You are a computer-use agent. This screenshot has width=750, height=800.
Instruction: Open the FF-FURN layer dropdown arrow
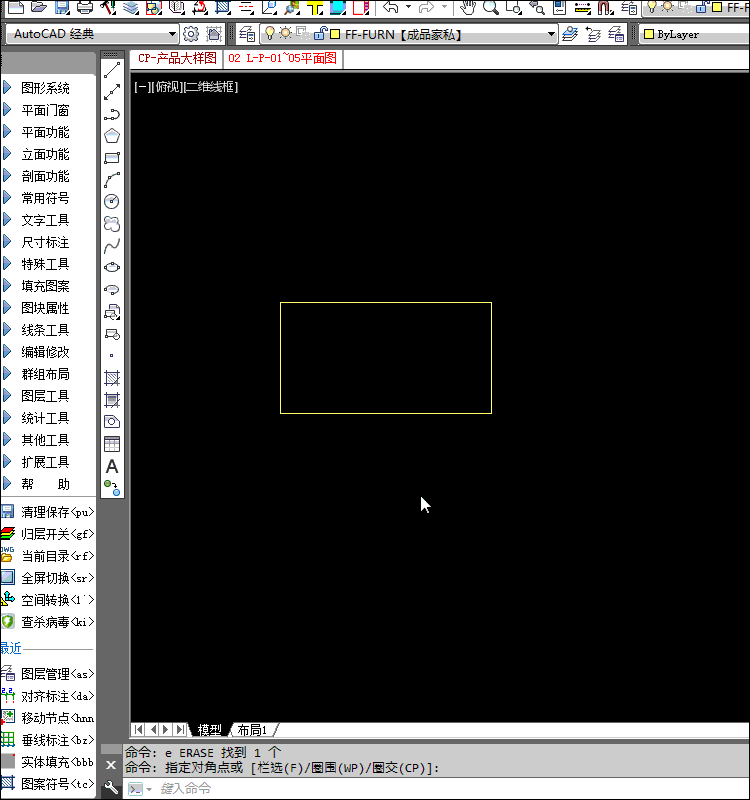click(x=551, y=34)
